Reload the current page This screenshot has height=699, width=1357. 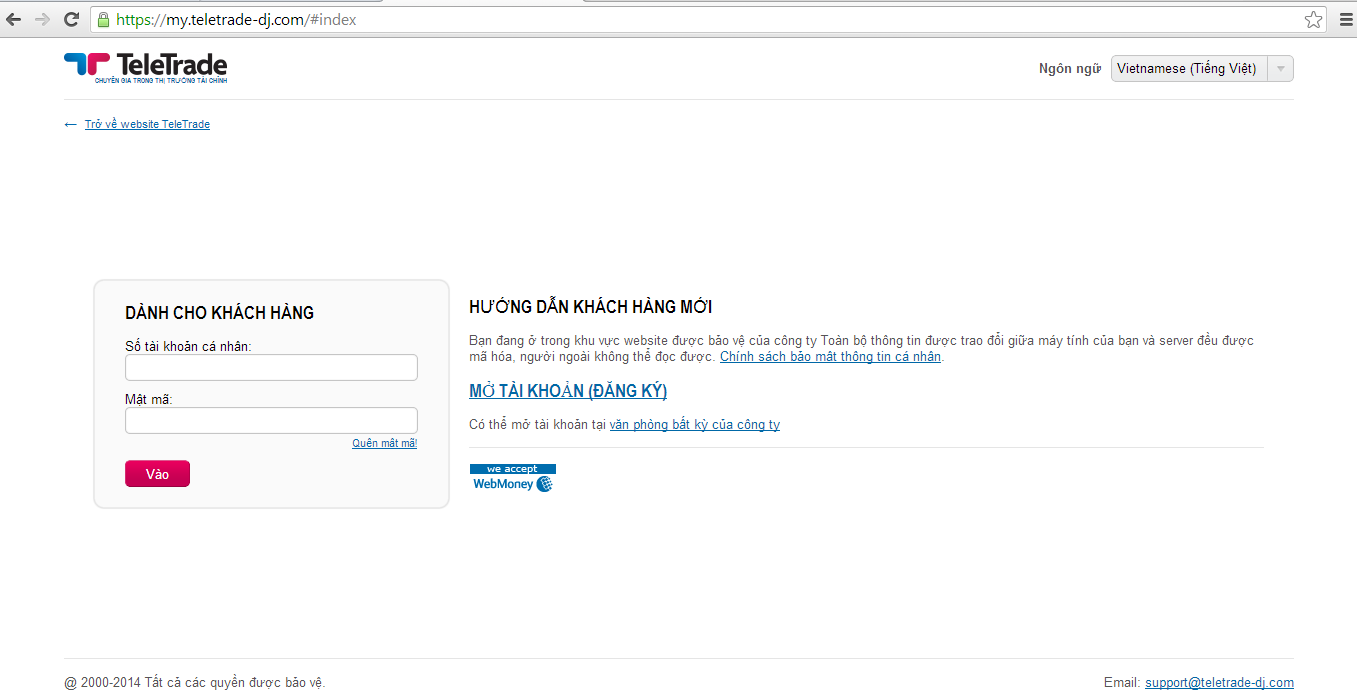click(71, 19)
